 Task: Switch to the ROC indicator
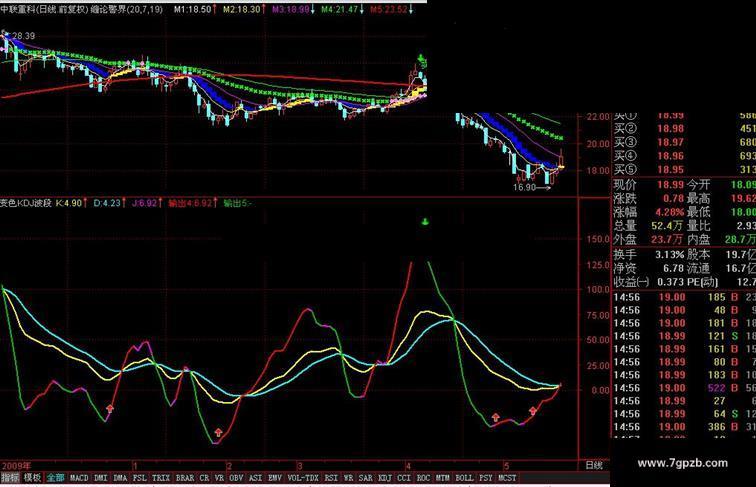coord(423,478)
